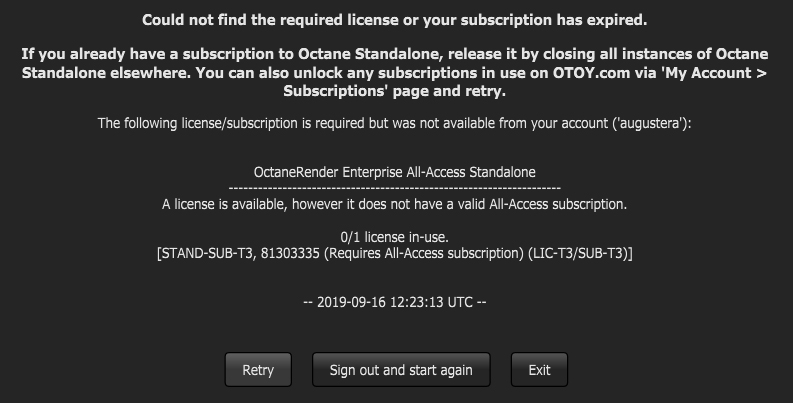Click the '0/1 license in-use' text
793x403 pixels.
click(x=395, y=237)
